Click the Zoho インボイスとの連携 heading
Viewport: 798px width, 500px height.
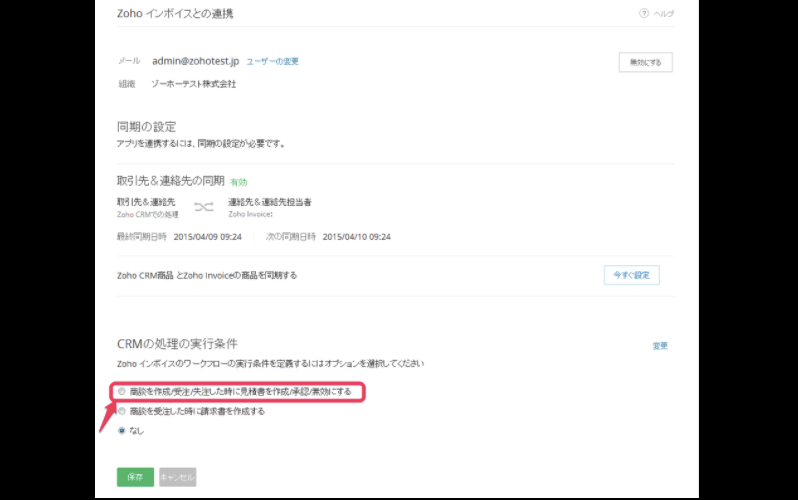[x=175, y=14]
